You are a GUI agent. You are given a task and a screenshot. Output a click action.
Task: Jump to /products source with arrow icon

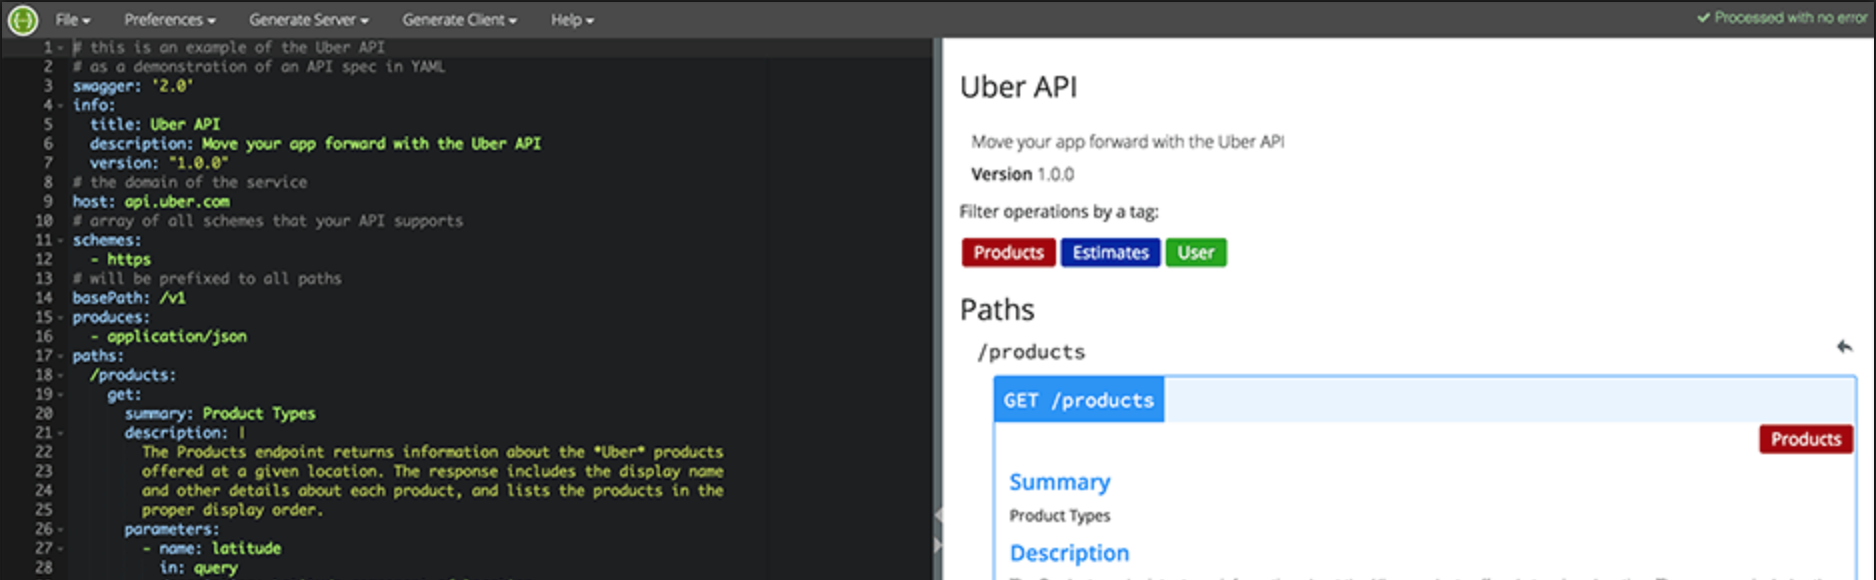coord(1844,347)
